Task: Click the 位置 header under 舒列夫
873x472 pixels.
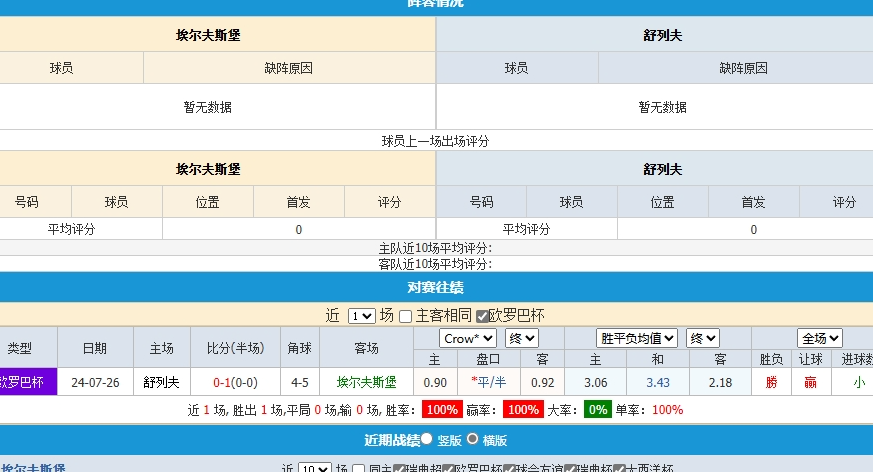Action: point(663,202)
